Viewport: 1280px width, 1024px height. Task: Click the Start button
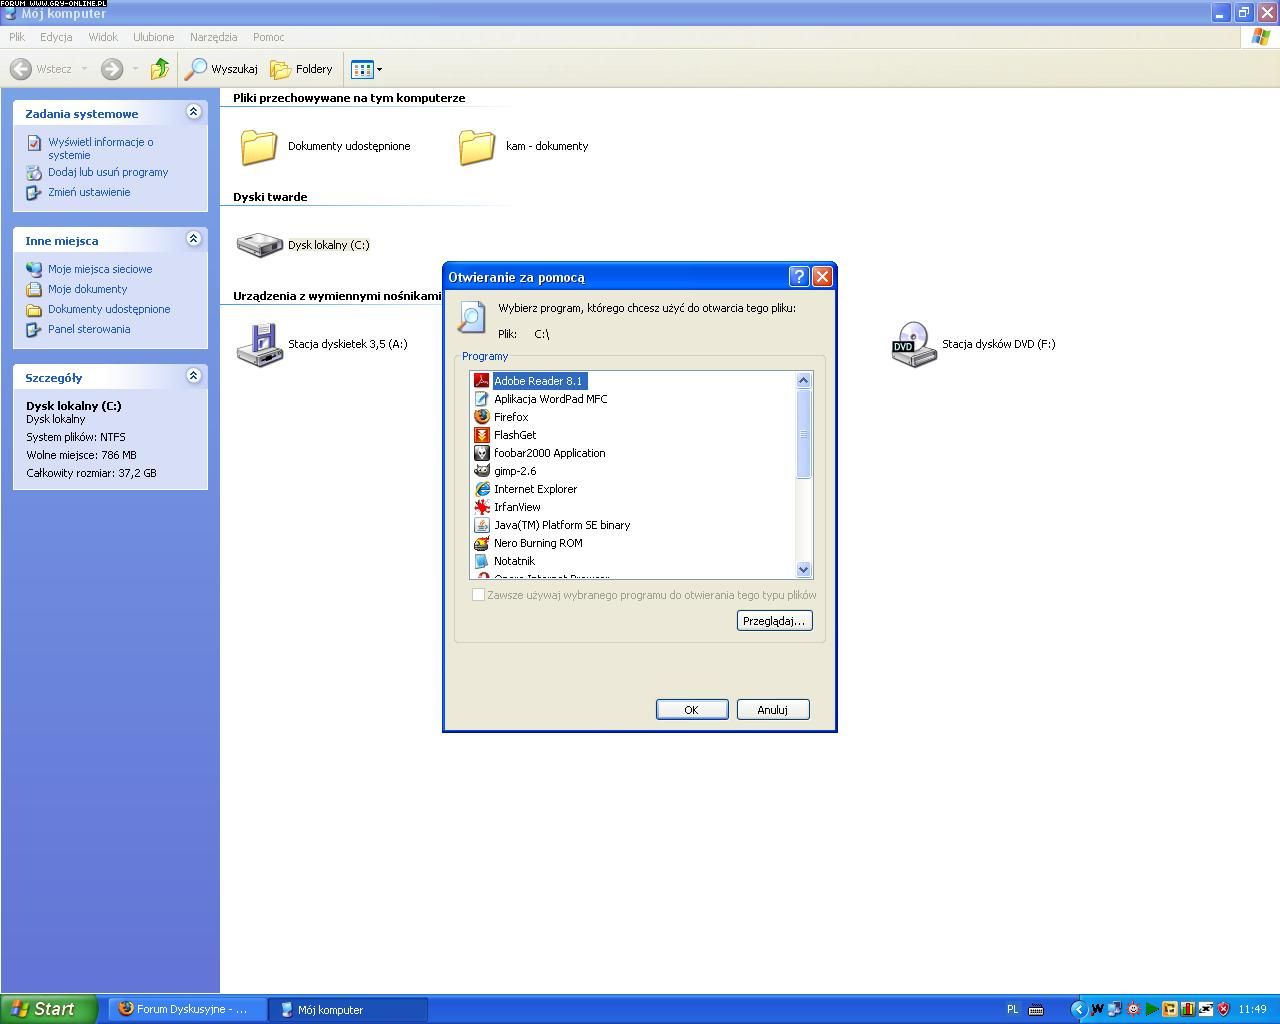pos(49,1009)
